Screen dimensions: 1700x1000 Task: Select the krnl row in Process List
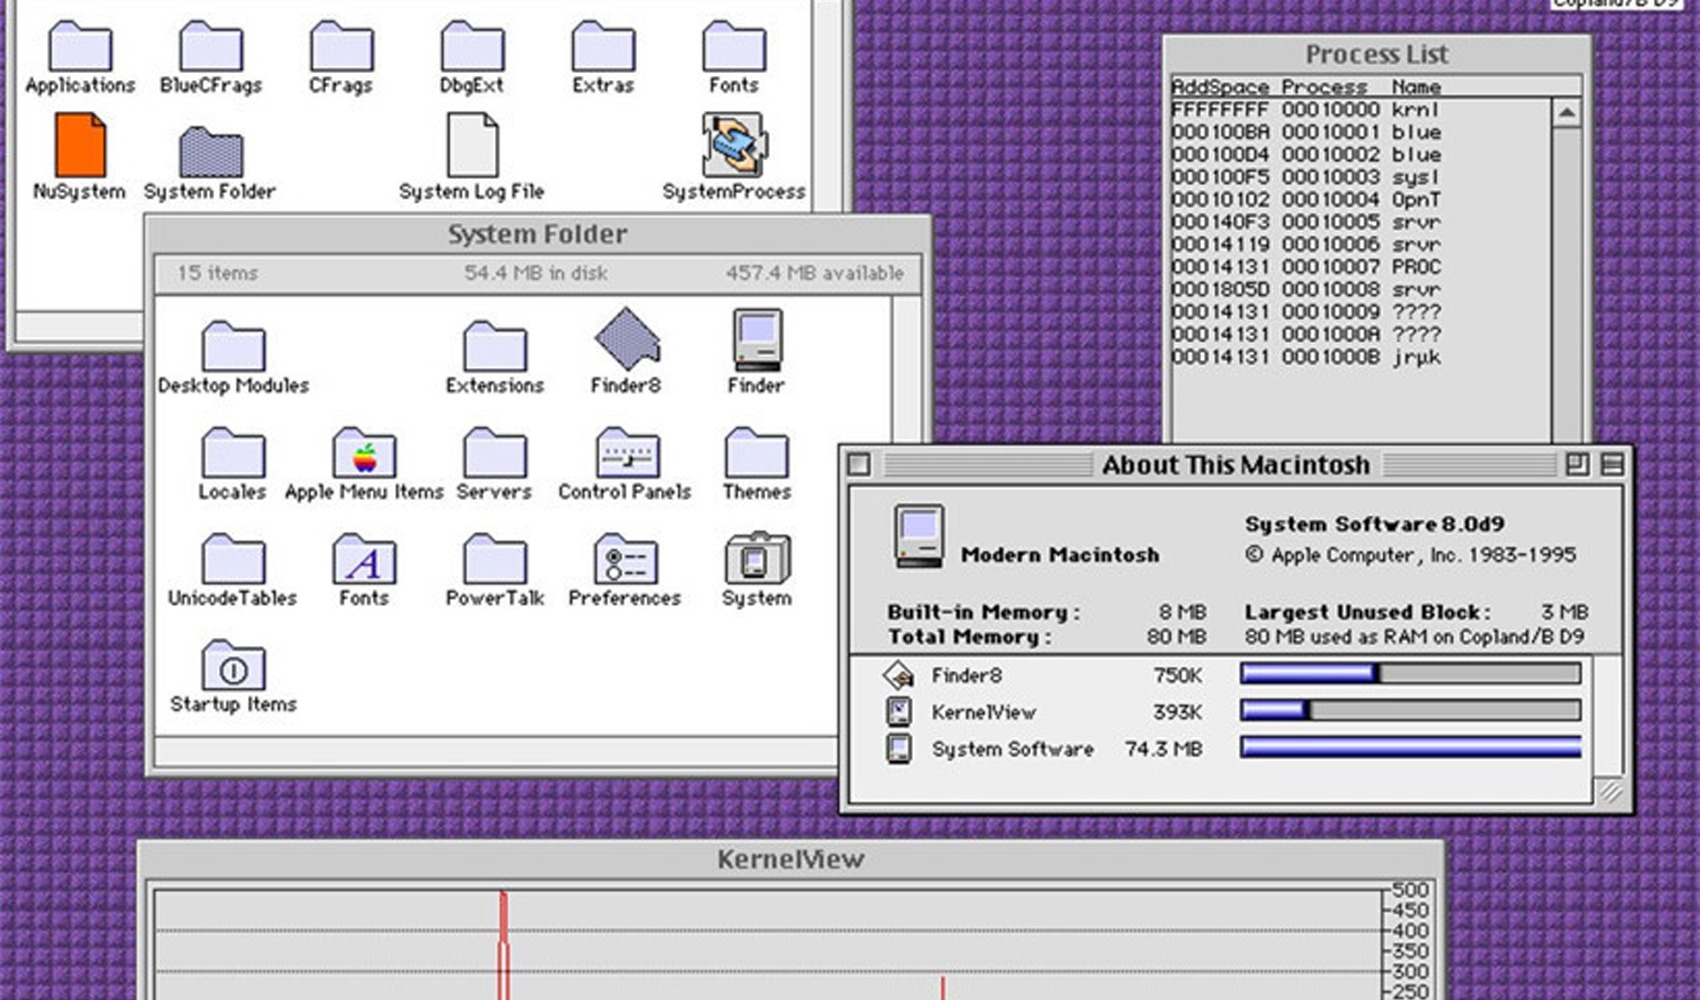(1360, 110)
